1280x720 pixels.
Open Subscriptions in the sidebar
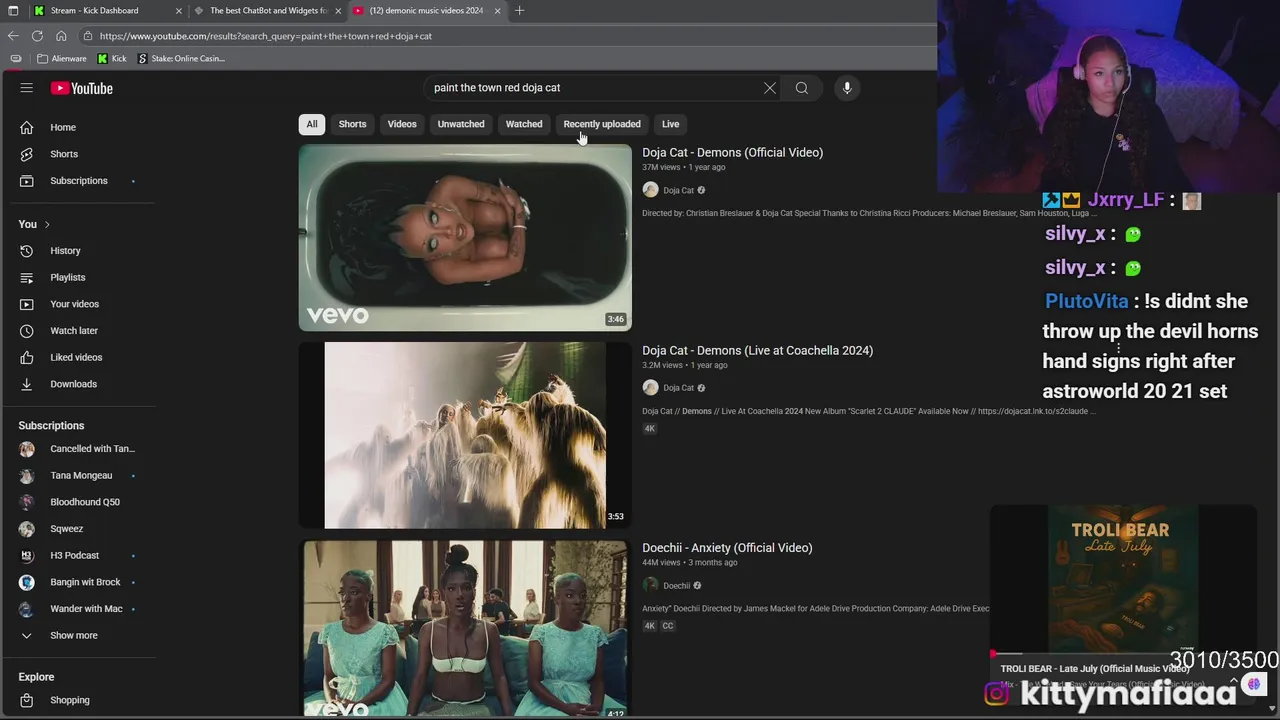(x=78, y=181)
